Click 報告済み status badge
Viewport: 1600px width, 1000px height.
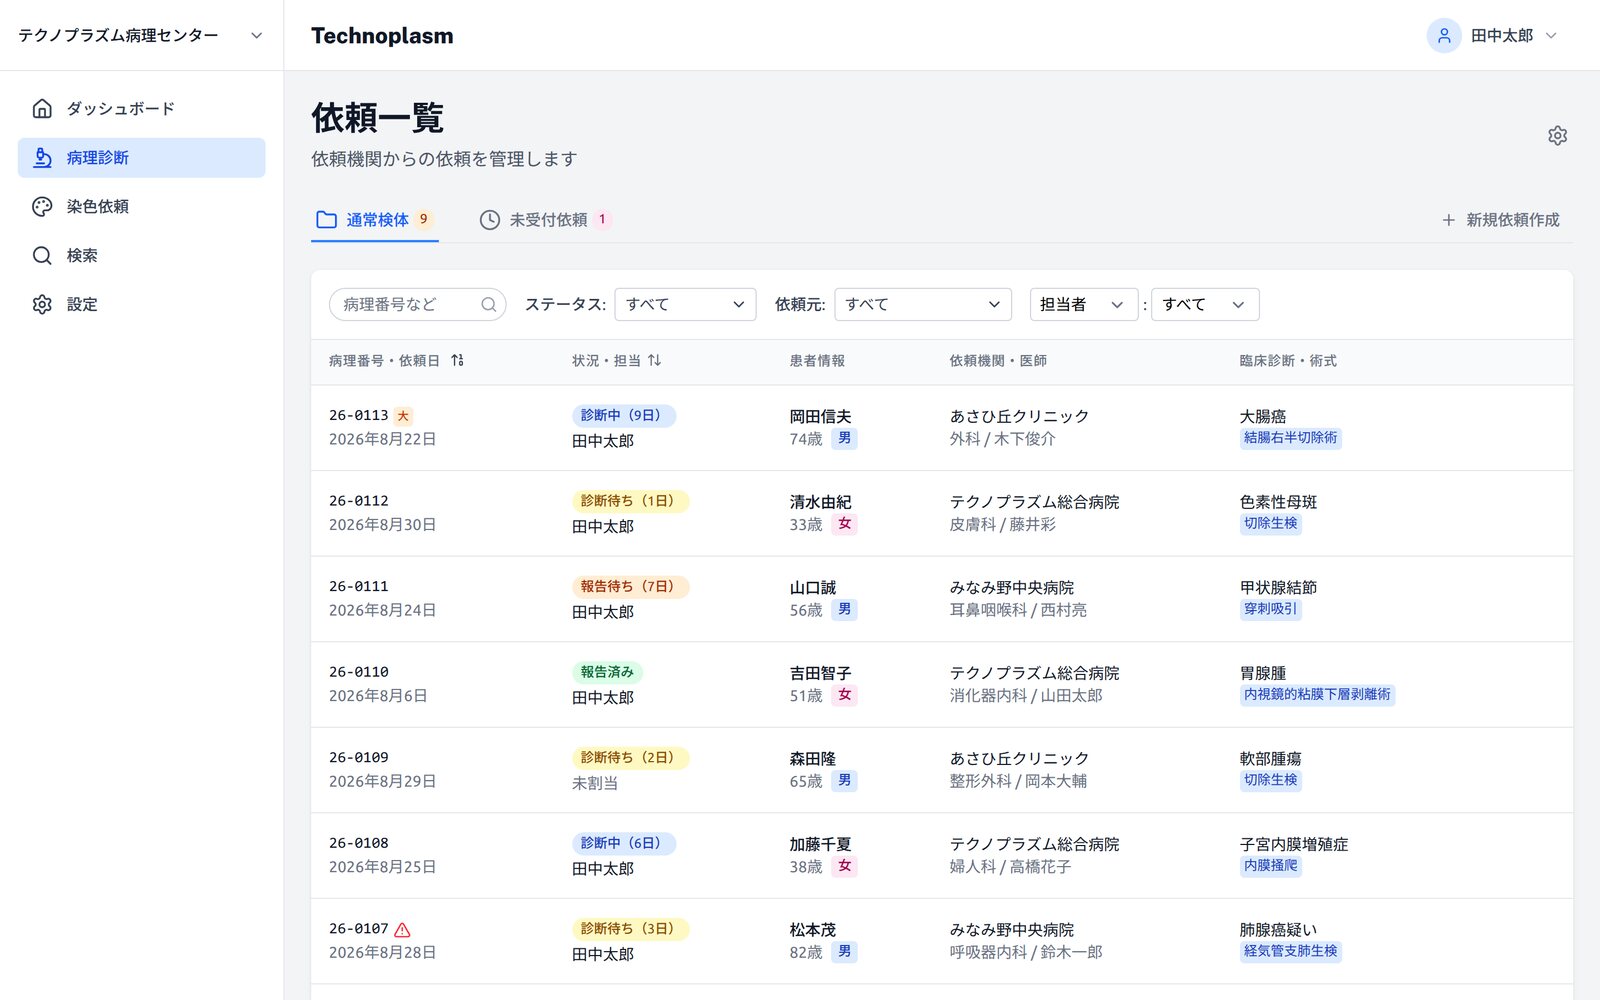pyautogui.click(x=607, y=672)
